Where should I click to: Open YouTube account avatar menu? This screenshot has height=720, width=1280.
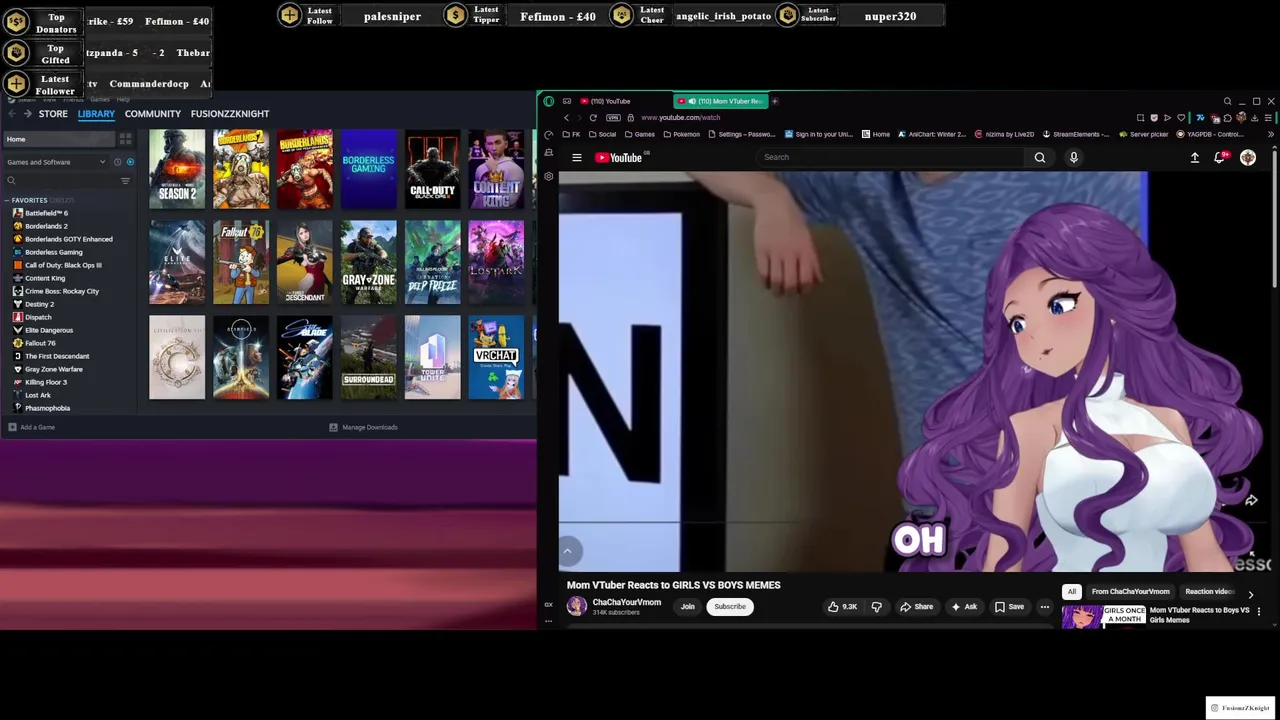[x=1248, y=157]
